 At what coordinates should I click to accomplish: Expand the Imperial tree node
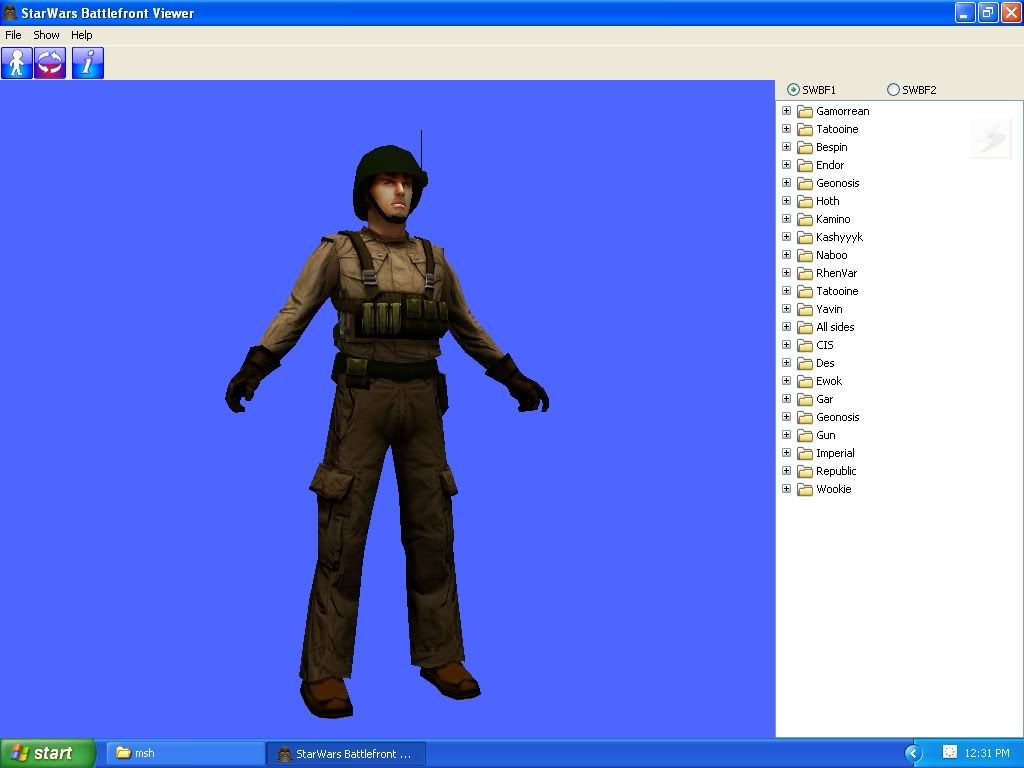[x=786, y=453]
